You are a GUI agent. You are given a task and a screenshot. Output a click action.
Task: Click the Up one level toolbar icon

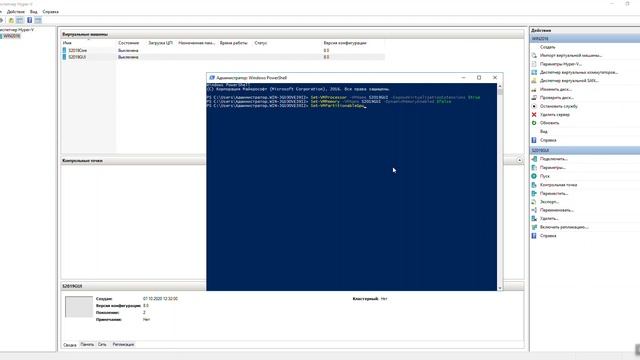point(11,20)
